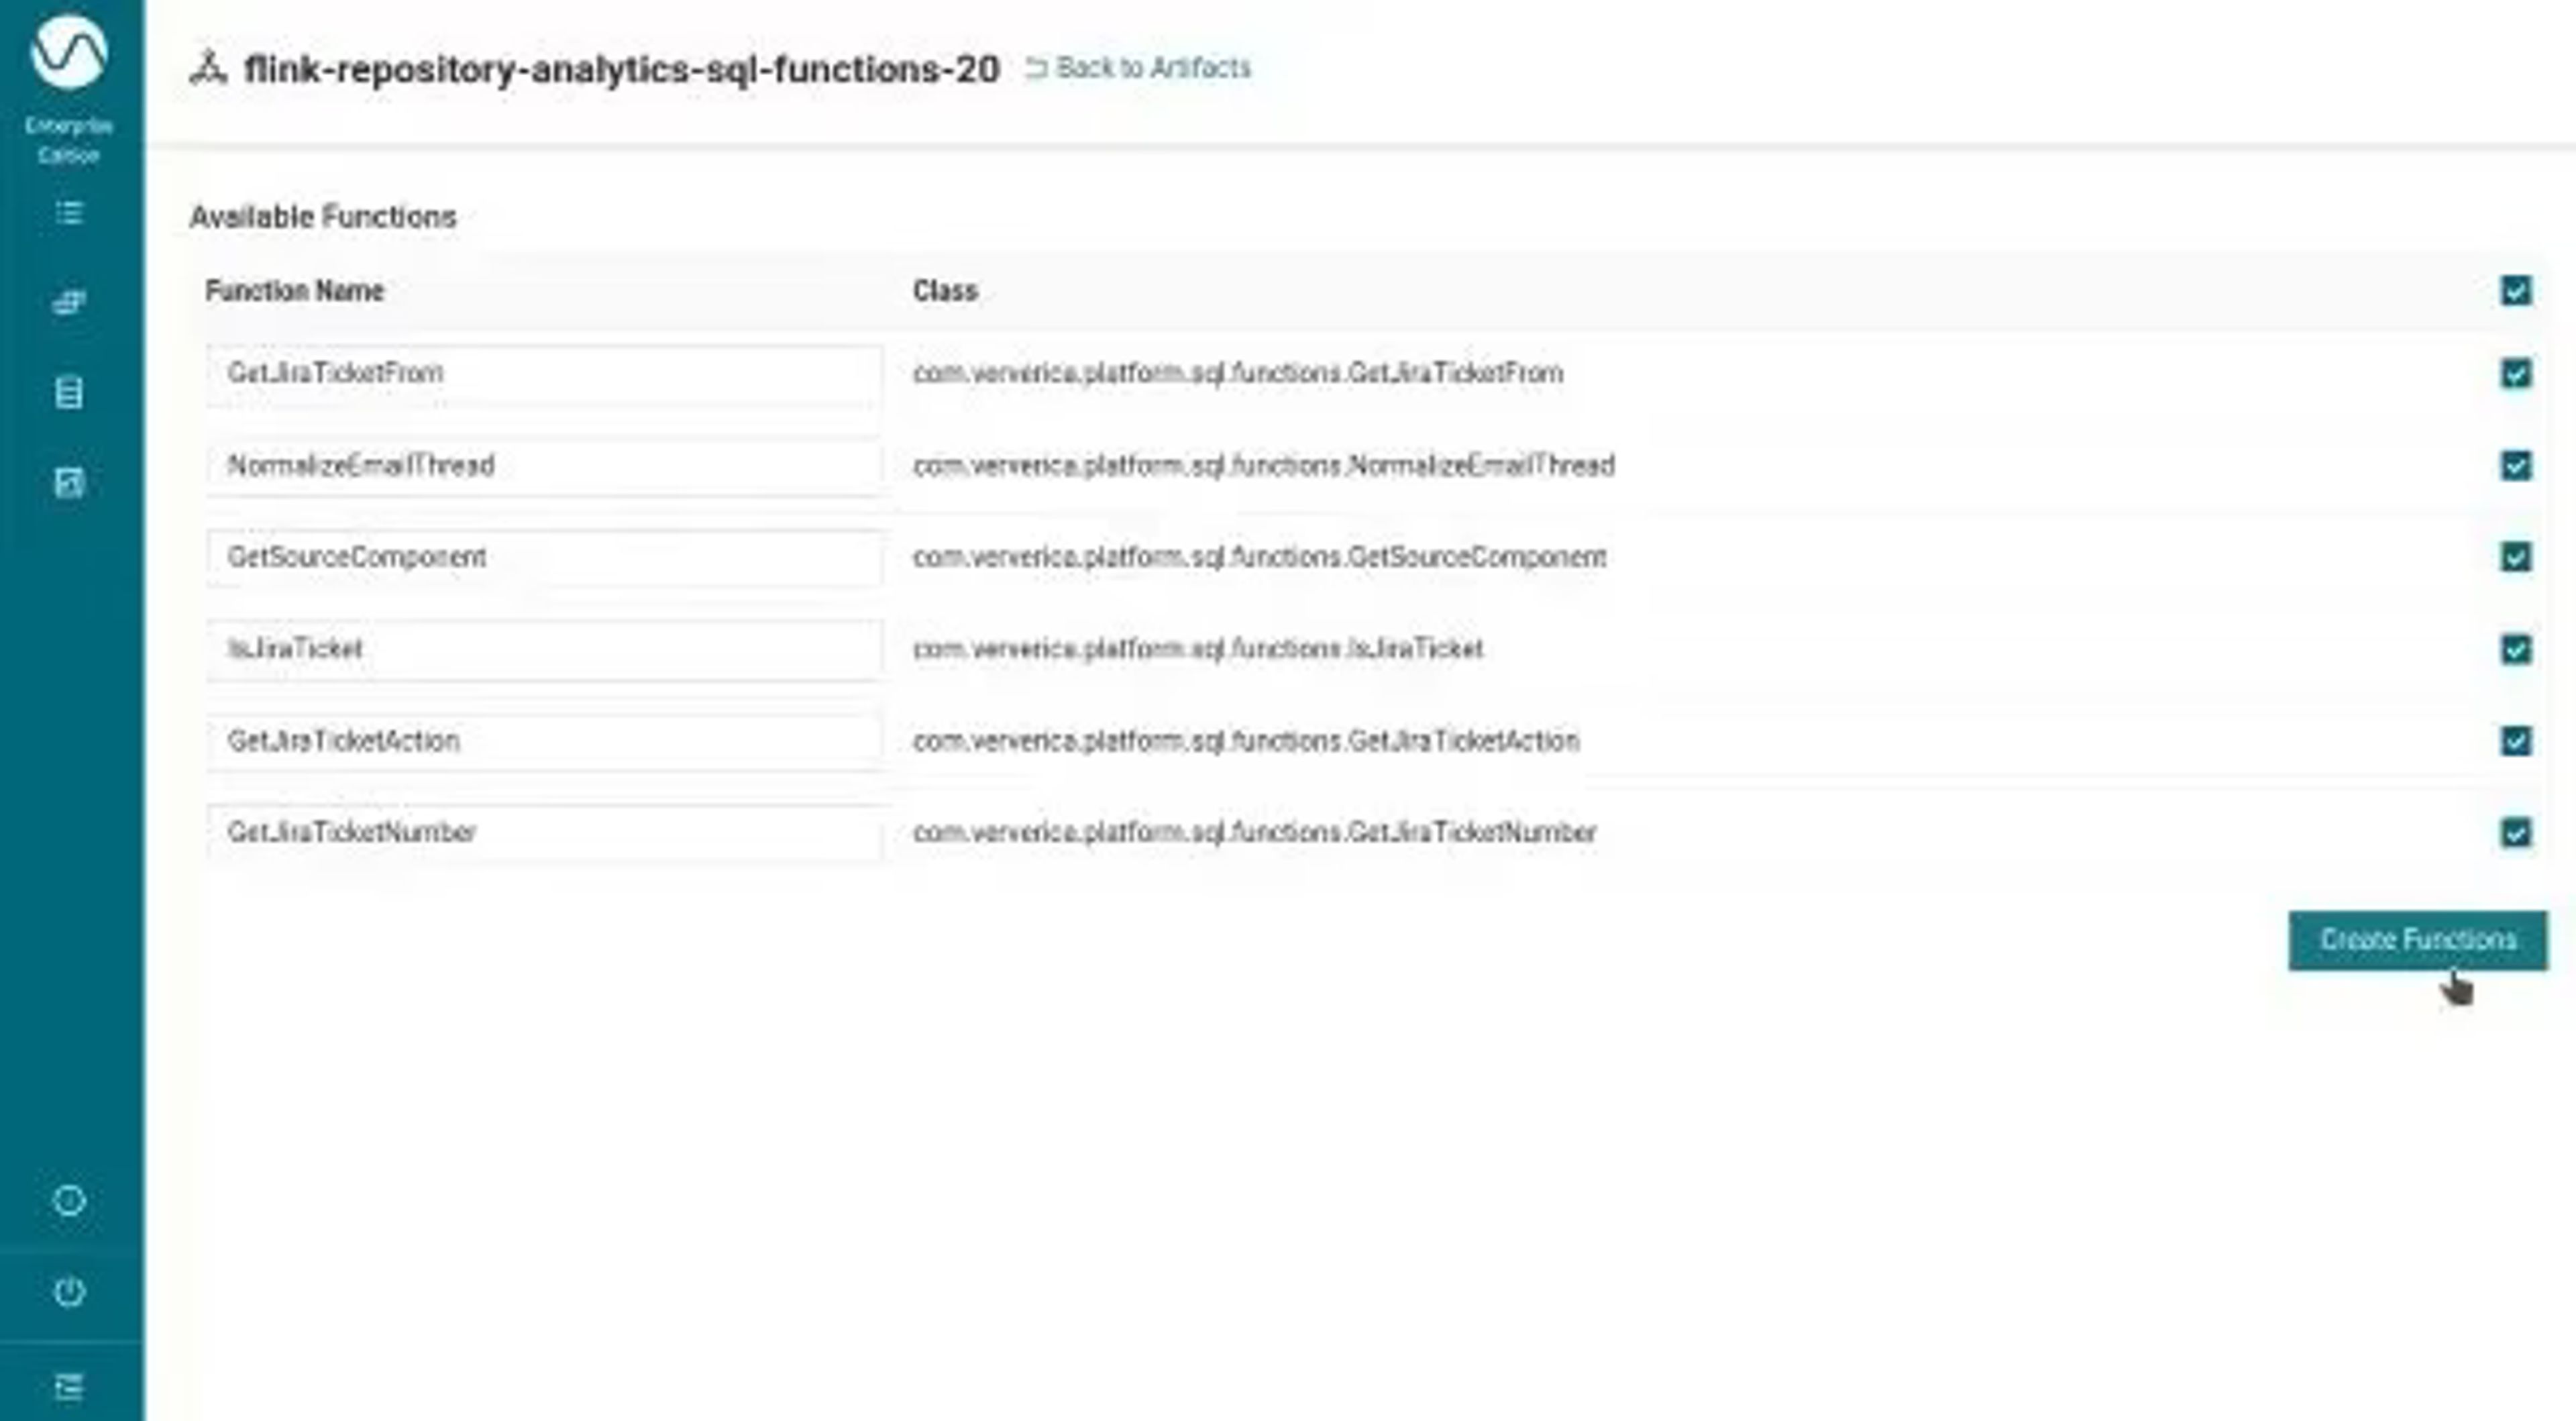Select the class path ending in NormalizeEmailThread
Image resolution: width=2576 pixels, height=1421 pixels.
1264,465
